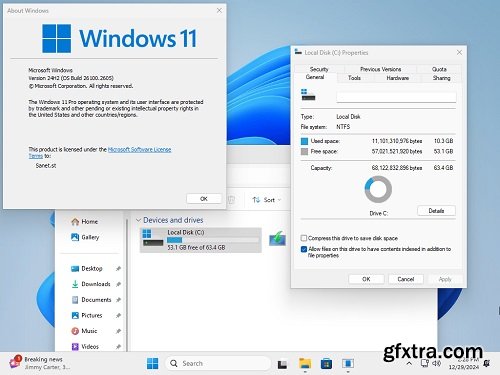
Task: Click Apply in Local Disk Properties
Action: pos(445,279)
